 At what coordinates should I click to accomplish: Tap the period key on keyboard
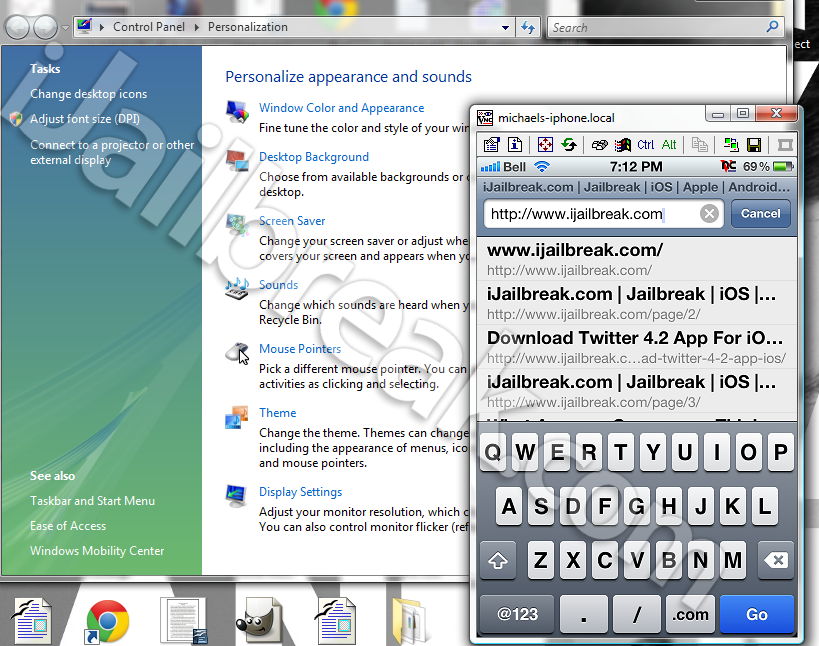pyautogui.click(x=583, y=614)
